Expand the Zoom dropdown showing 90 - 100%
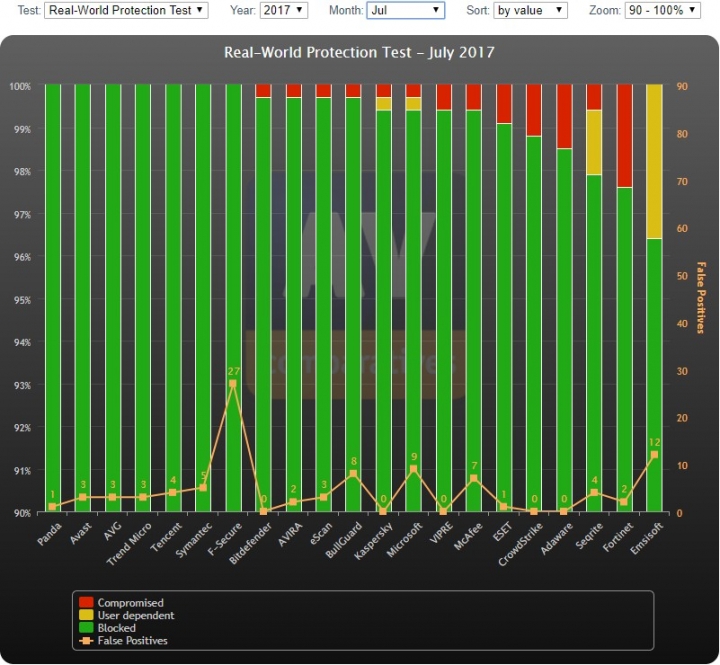Image resolution: width=720 pixels, height=665 pixels. (662, 10)
